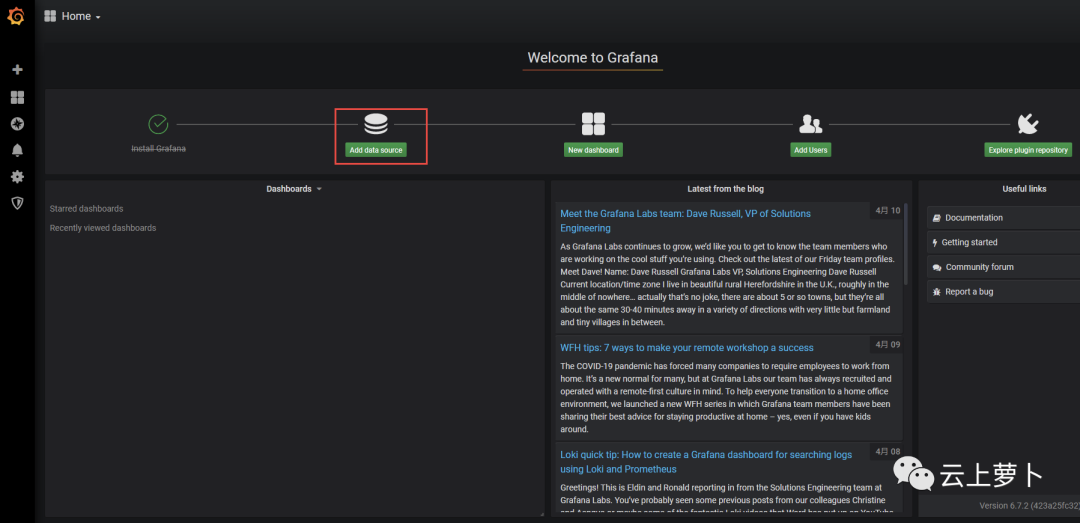This screenshot has height=523, width=1080.
Task: Open the WFH tips blog post
Action: tap(687, 348)
